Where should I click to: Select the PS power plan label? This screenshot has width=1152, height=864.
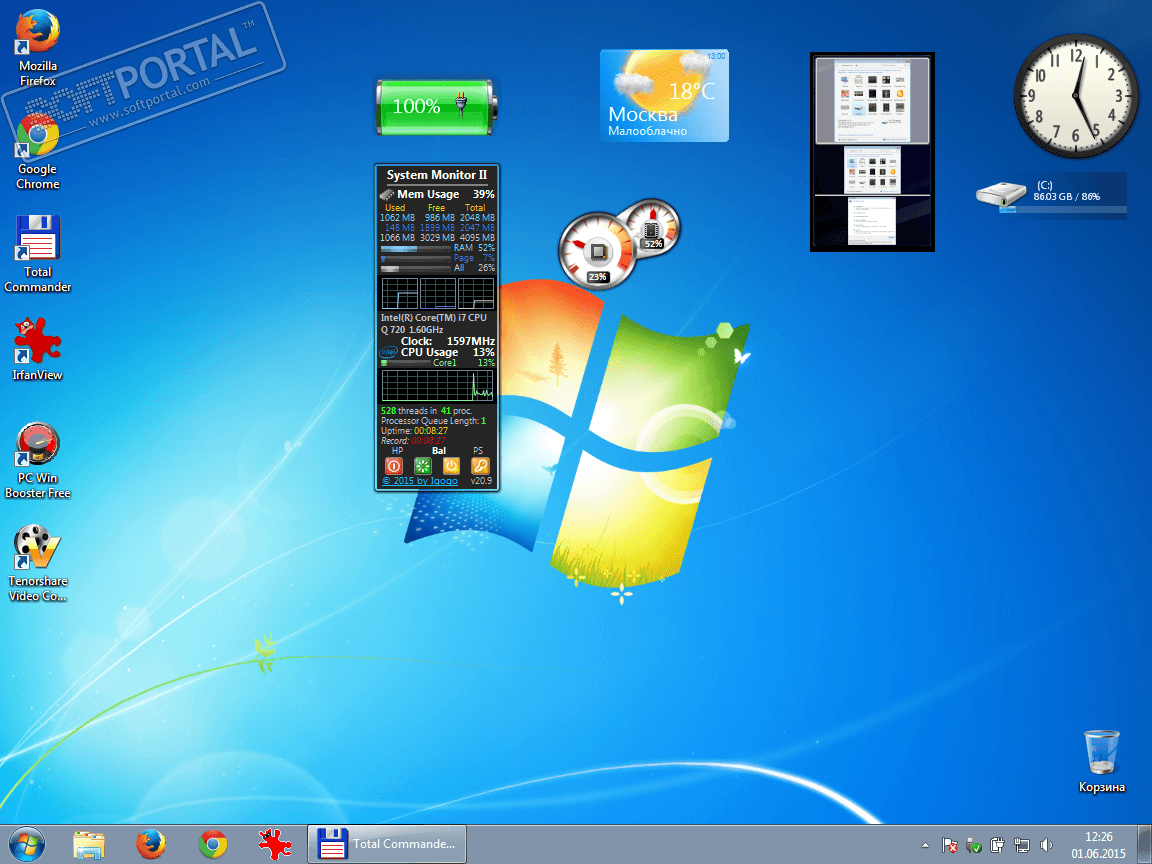tap(478, 451)
